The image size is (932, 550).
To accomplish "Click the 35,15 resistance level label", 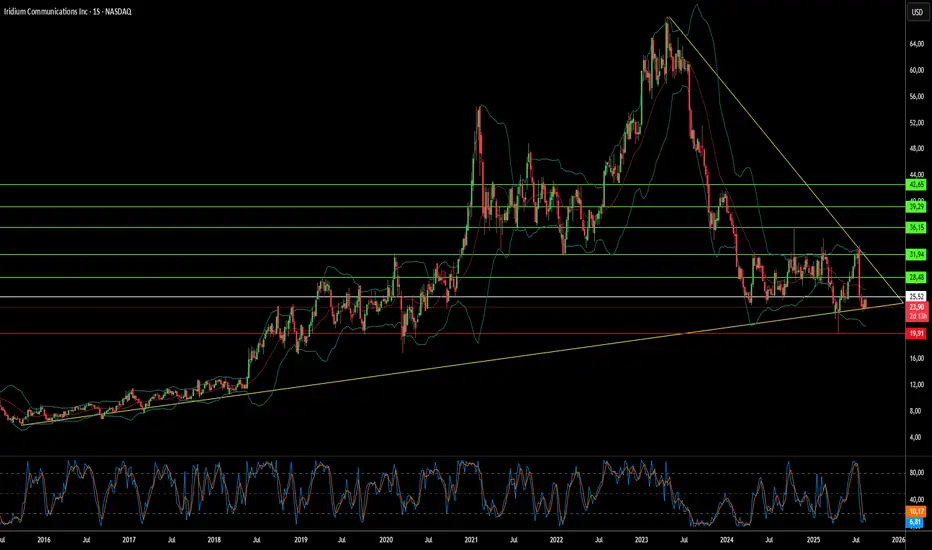I will click(x=915, y=228).
